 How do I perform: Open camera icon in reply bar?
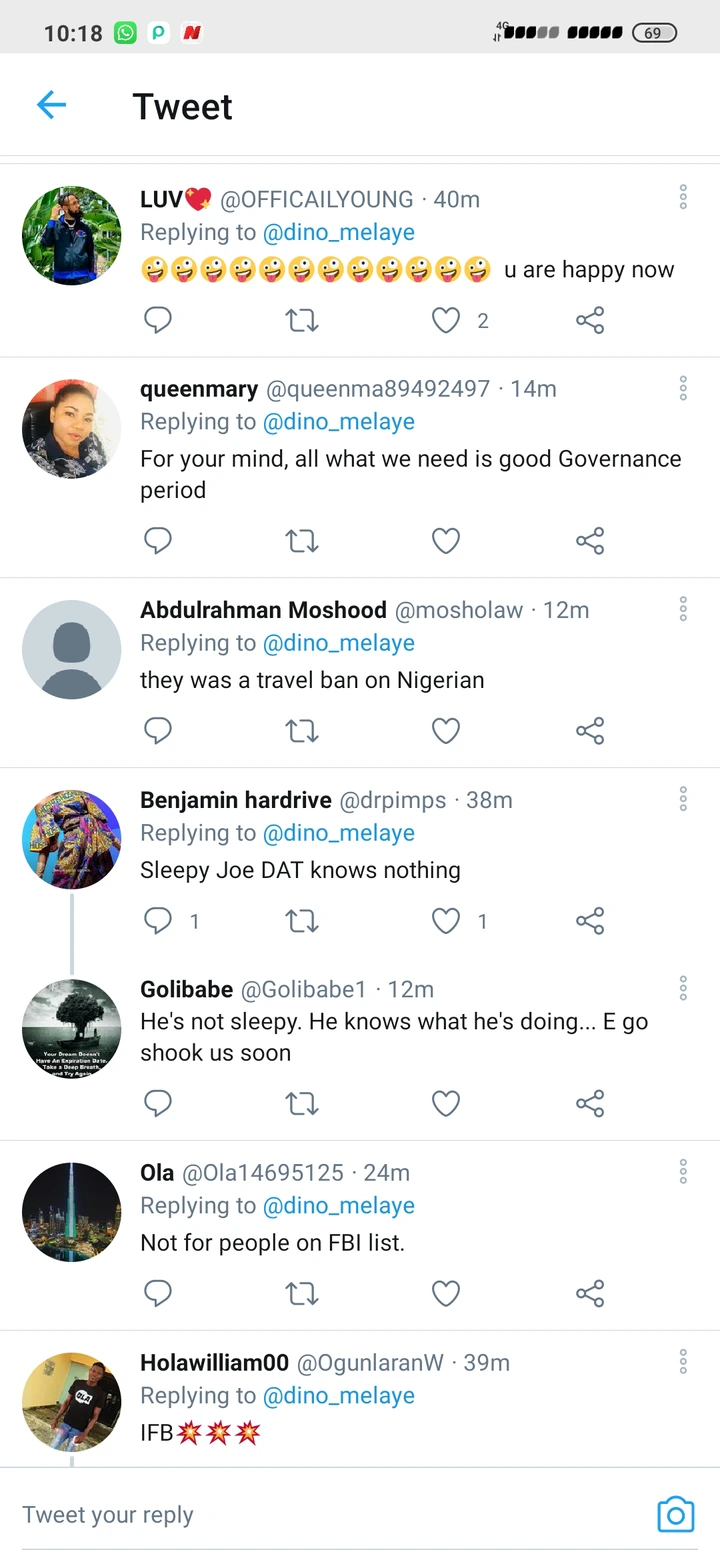675,1514
